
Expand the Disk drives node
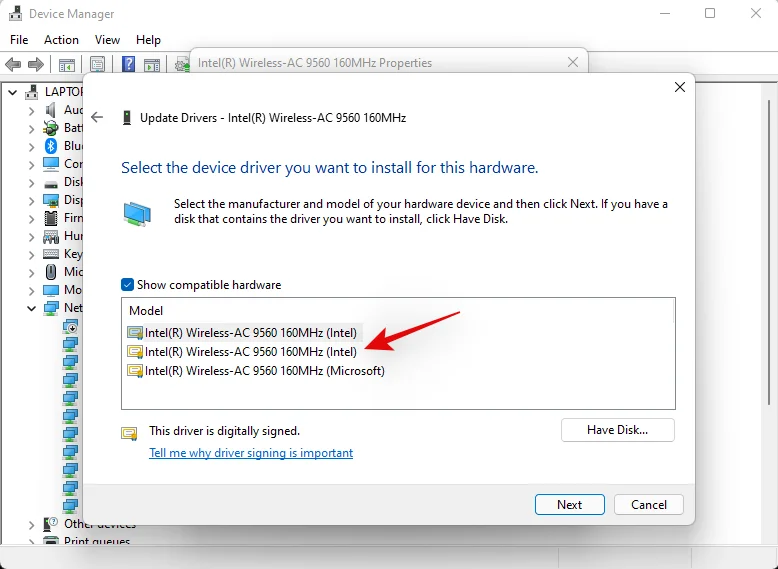pyautogui.click(x=31, y=183)
